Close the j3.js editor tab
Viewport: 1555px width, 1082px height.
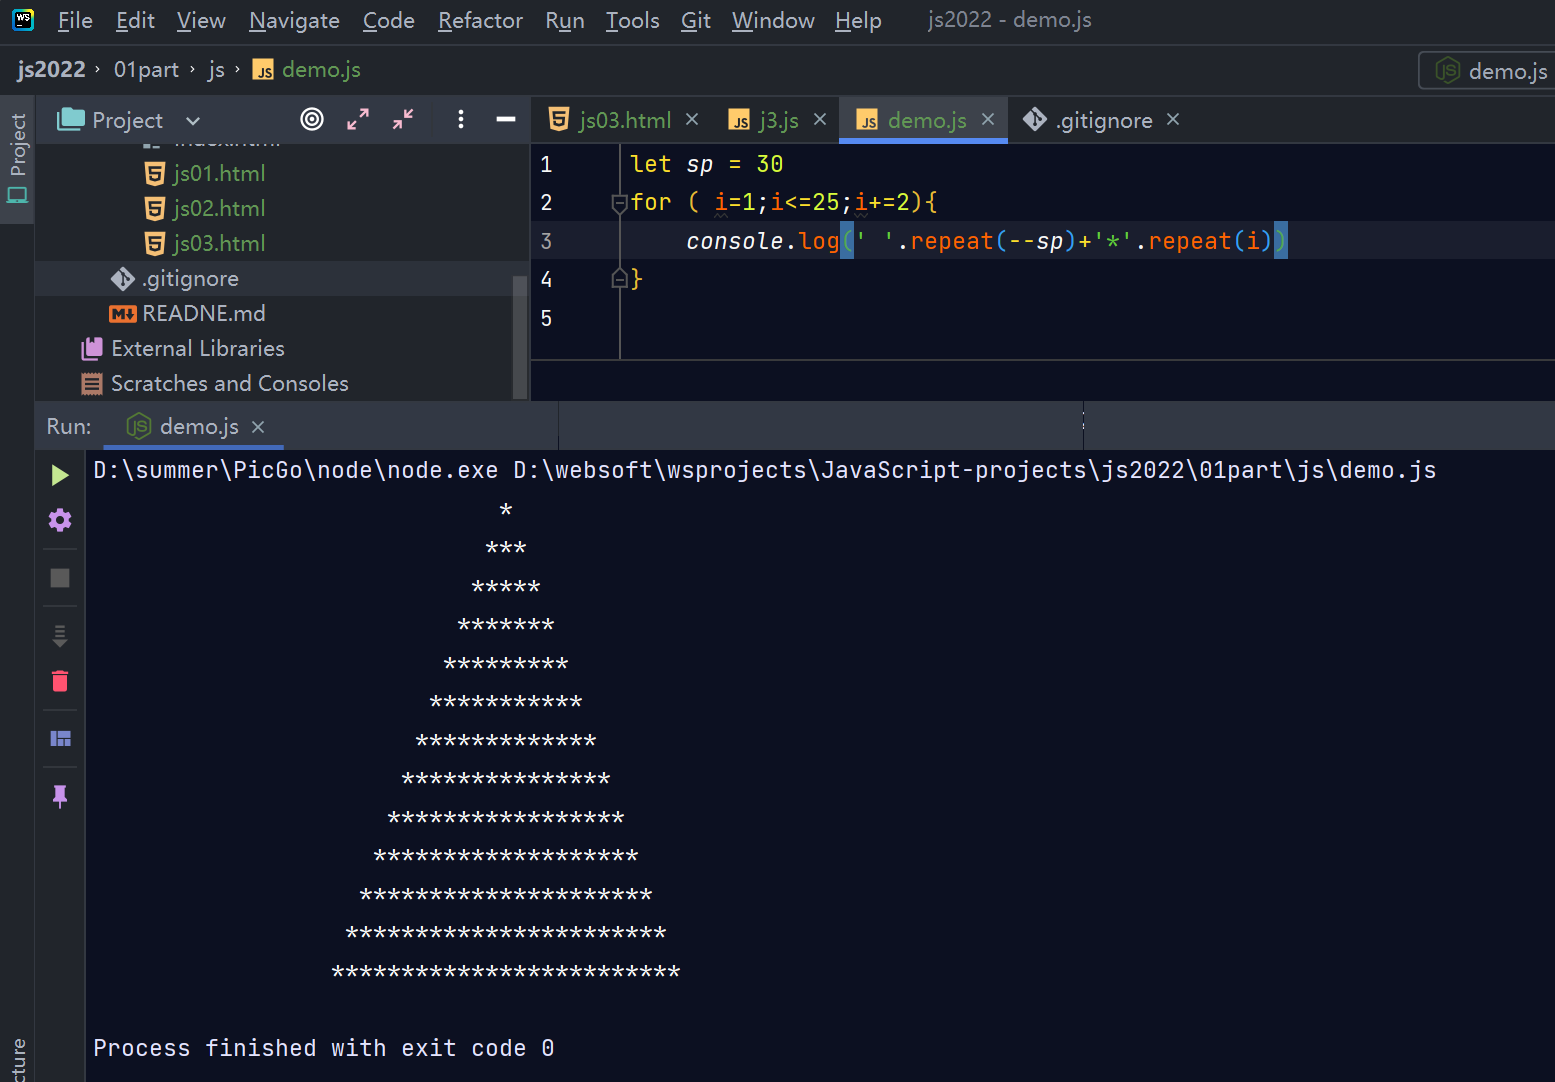[820, 119]
